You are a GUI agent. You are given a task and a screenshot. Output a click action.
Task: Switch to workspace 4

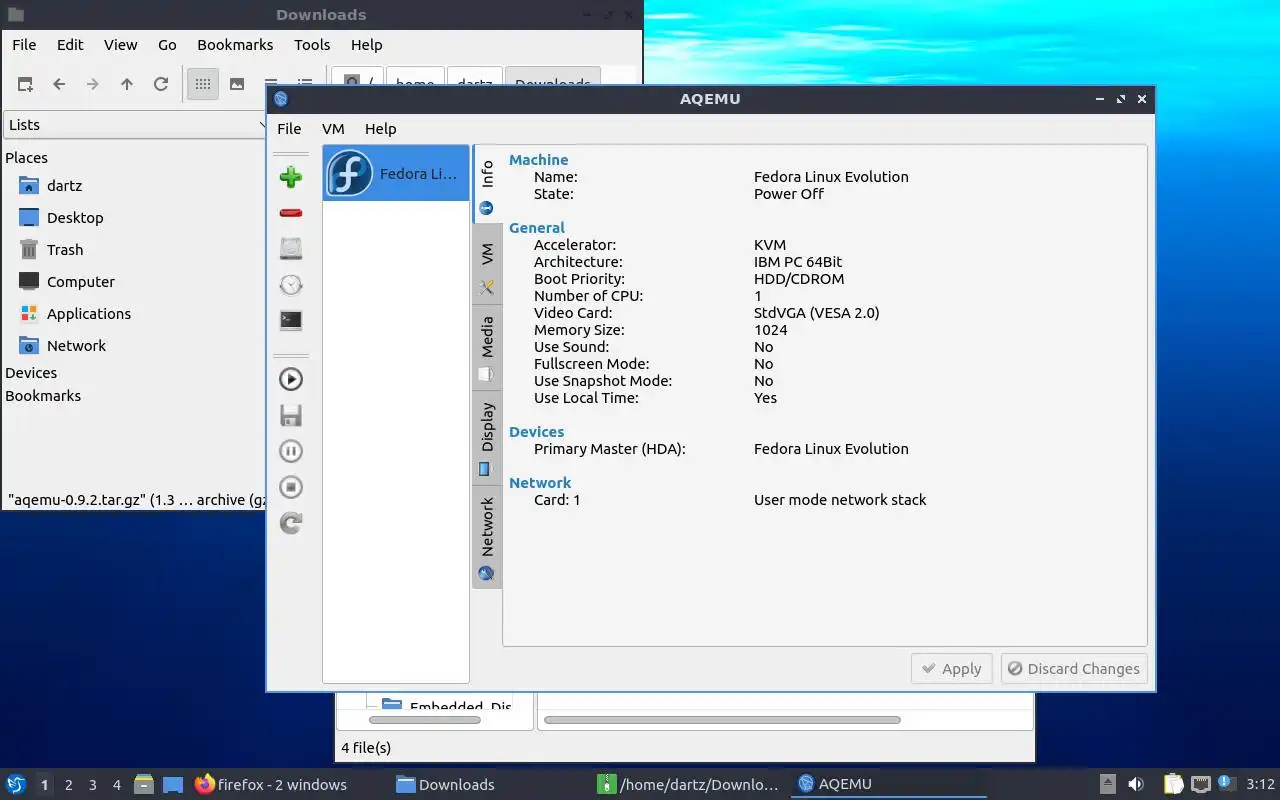[117, 785]
